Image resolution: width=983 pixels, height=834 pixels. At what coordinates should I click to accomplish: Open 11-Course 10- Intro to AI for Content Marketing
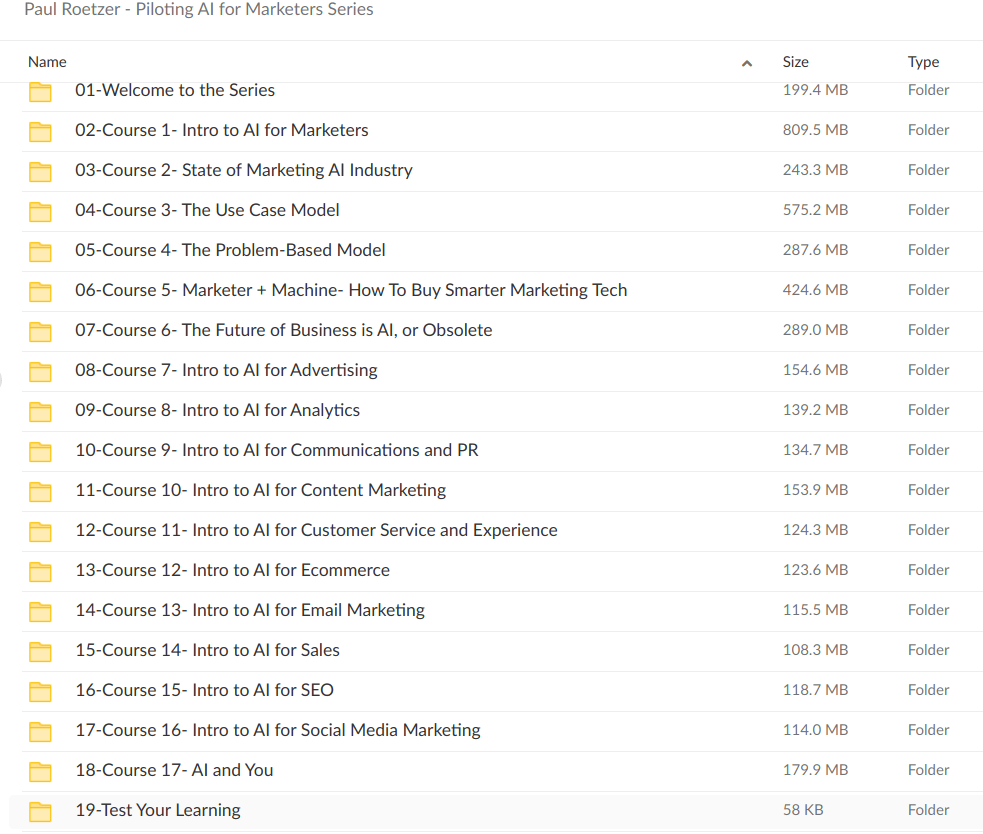pyautogui.click(x=260, y=490)
